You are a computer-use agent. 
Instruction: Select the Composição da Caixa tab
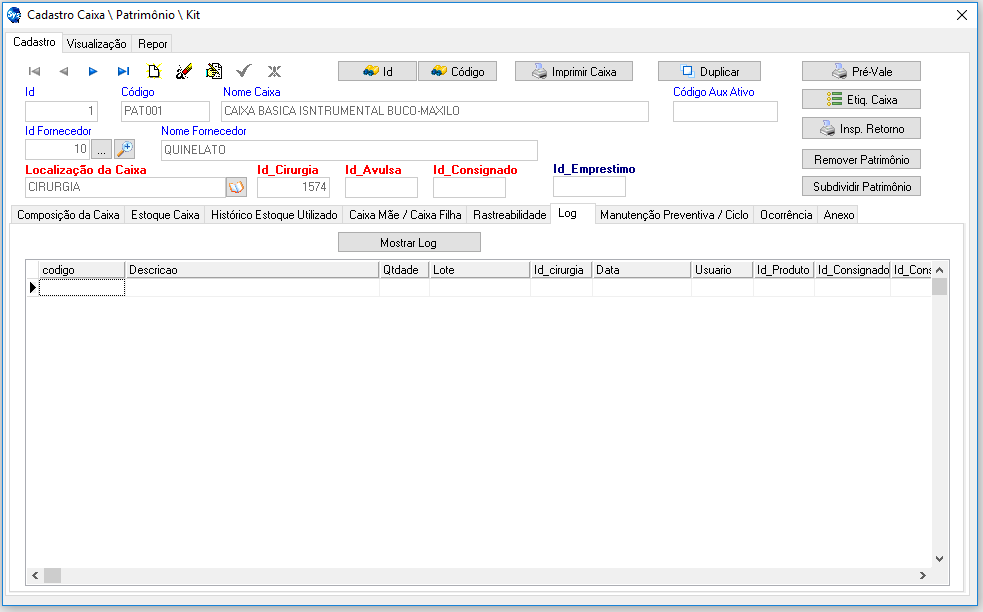point(68,215)
